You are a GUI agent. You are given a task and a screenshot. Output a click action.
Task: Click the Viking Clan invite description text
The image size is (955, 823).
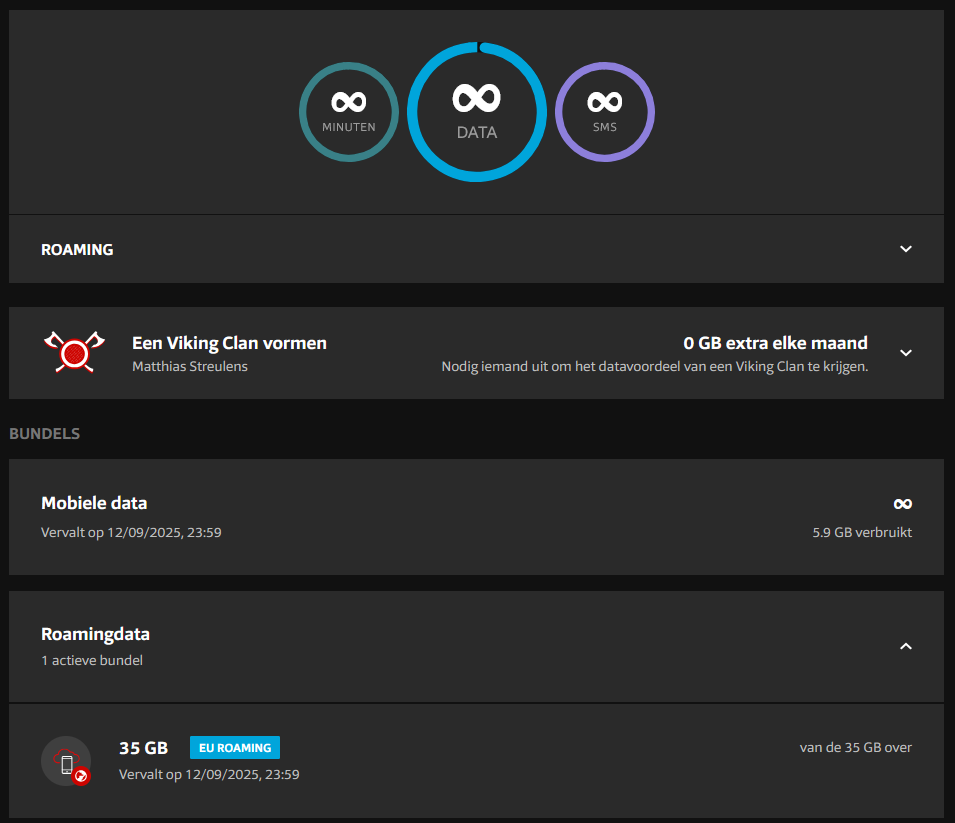[x=654, y=367]
